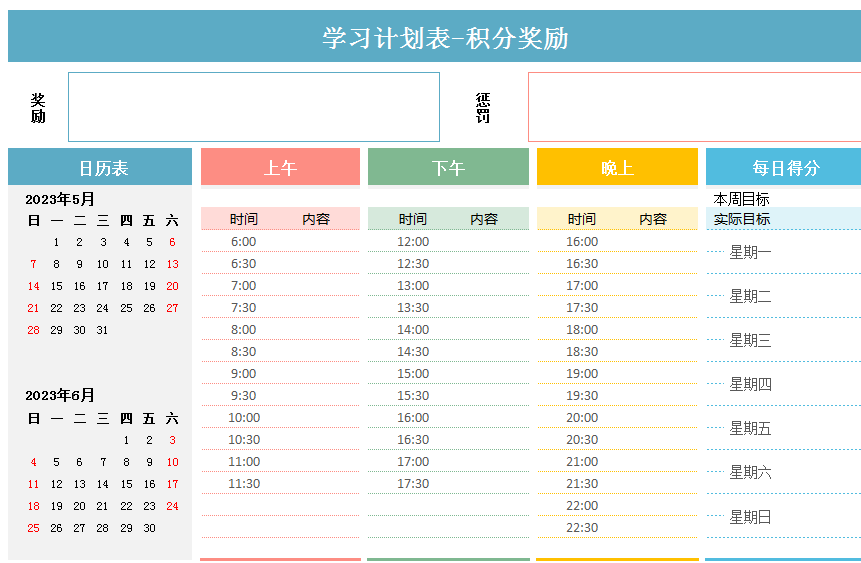Click the 21:00 evening time cell

pyautogui.click(x=582, y=461)
